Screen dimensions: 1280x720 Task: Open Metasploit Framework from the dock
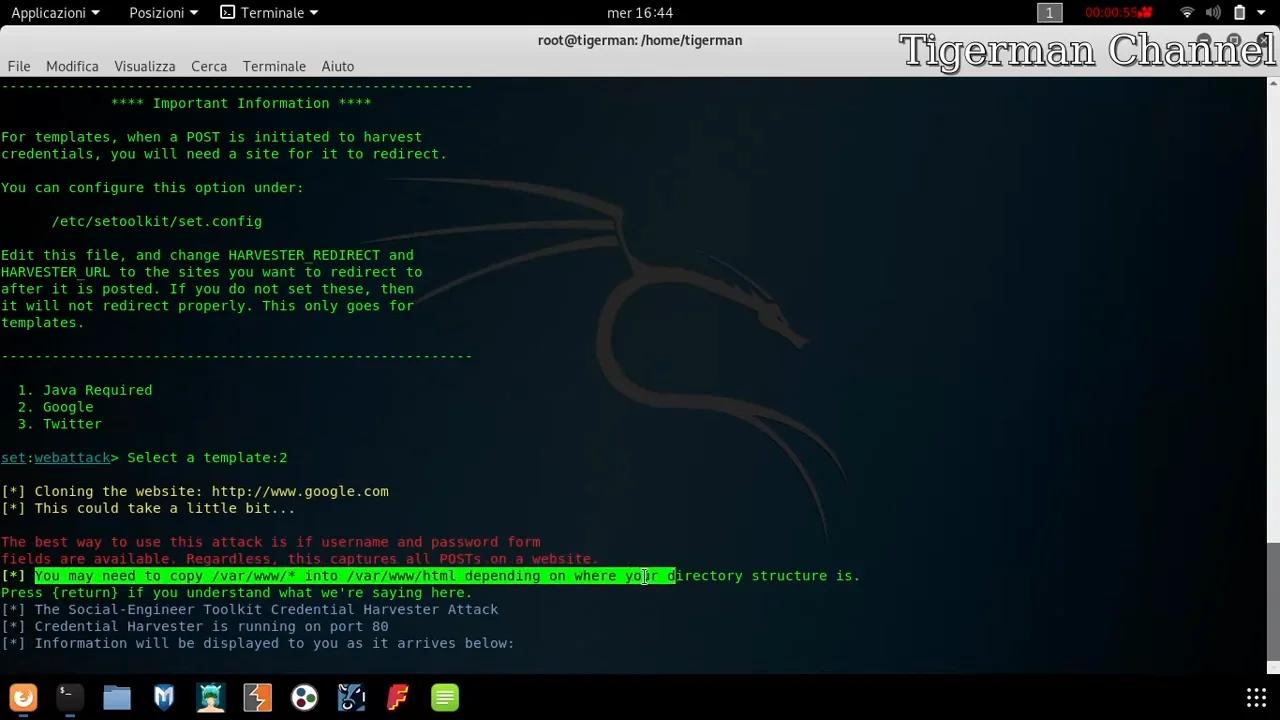(163, 697)
